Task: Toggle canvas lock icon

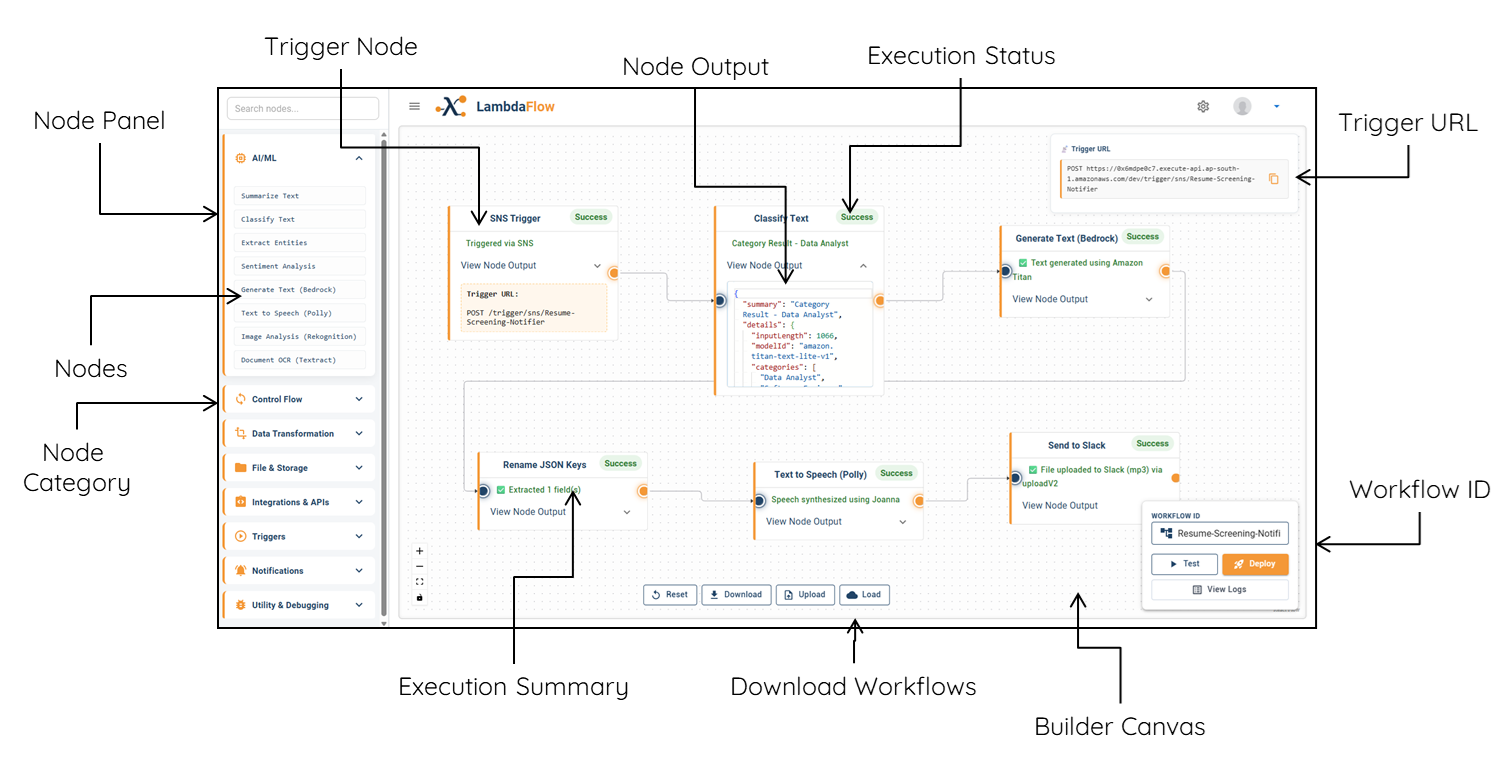Action: [x=419, y=597]
